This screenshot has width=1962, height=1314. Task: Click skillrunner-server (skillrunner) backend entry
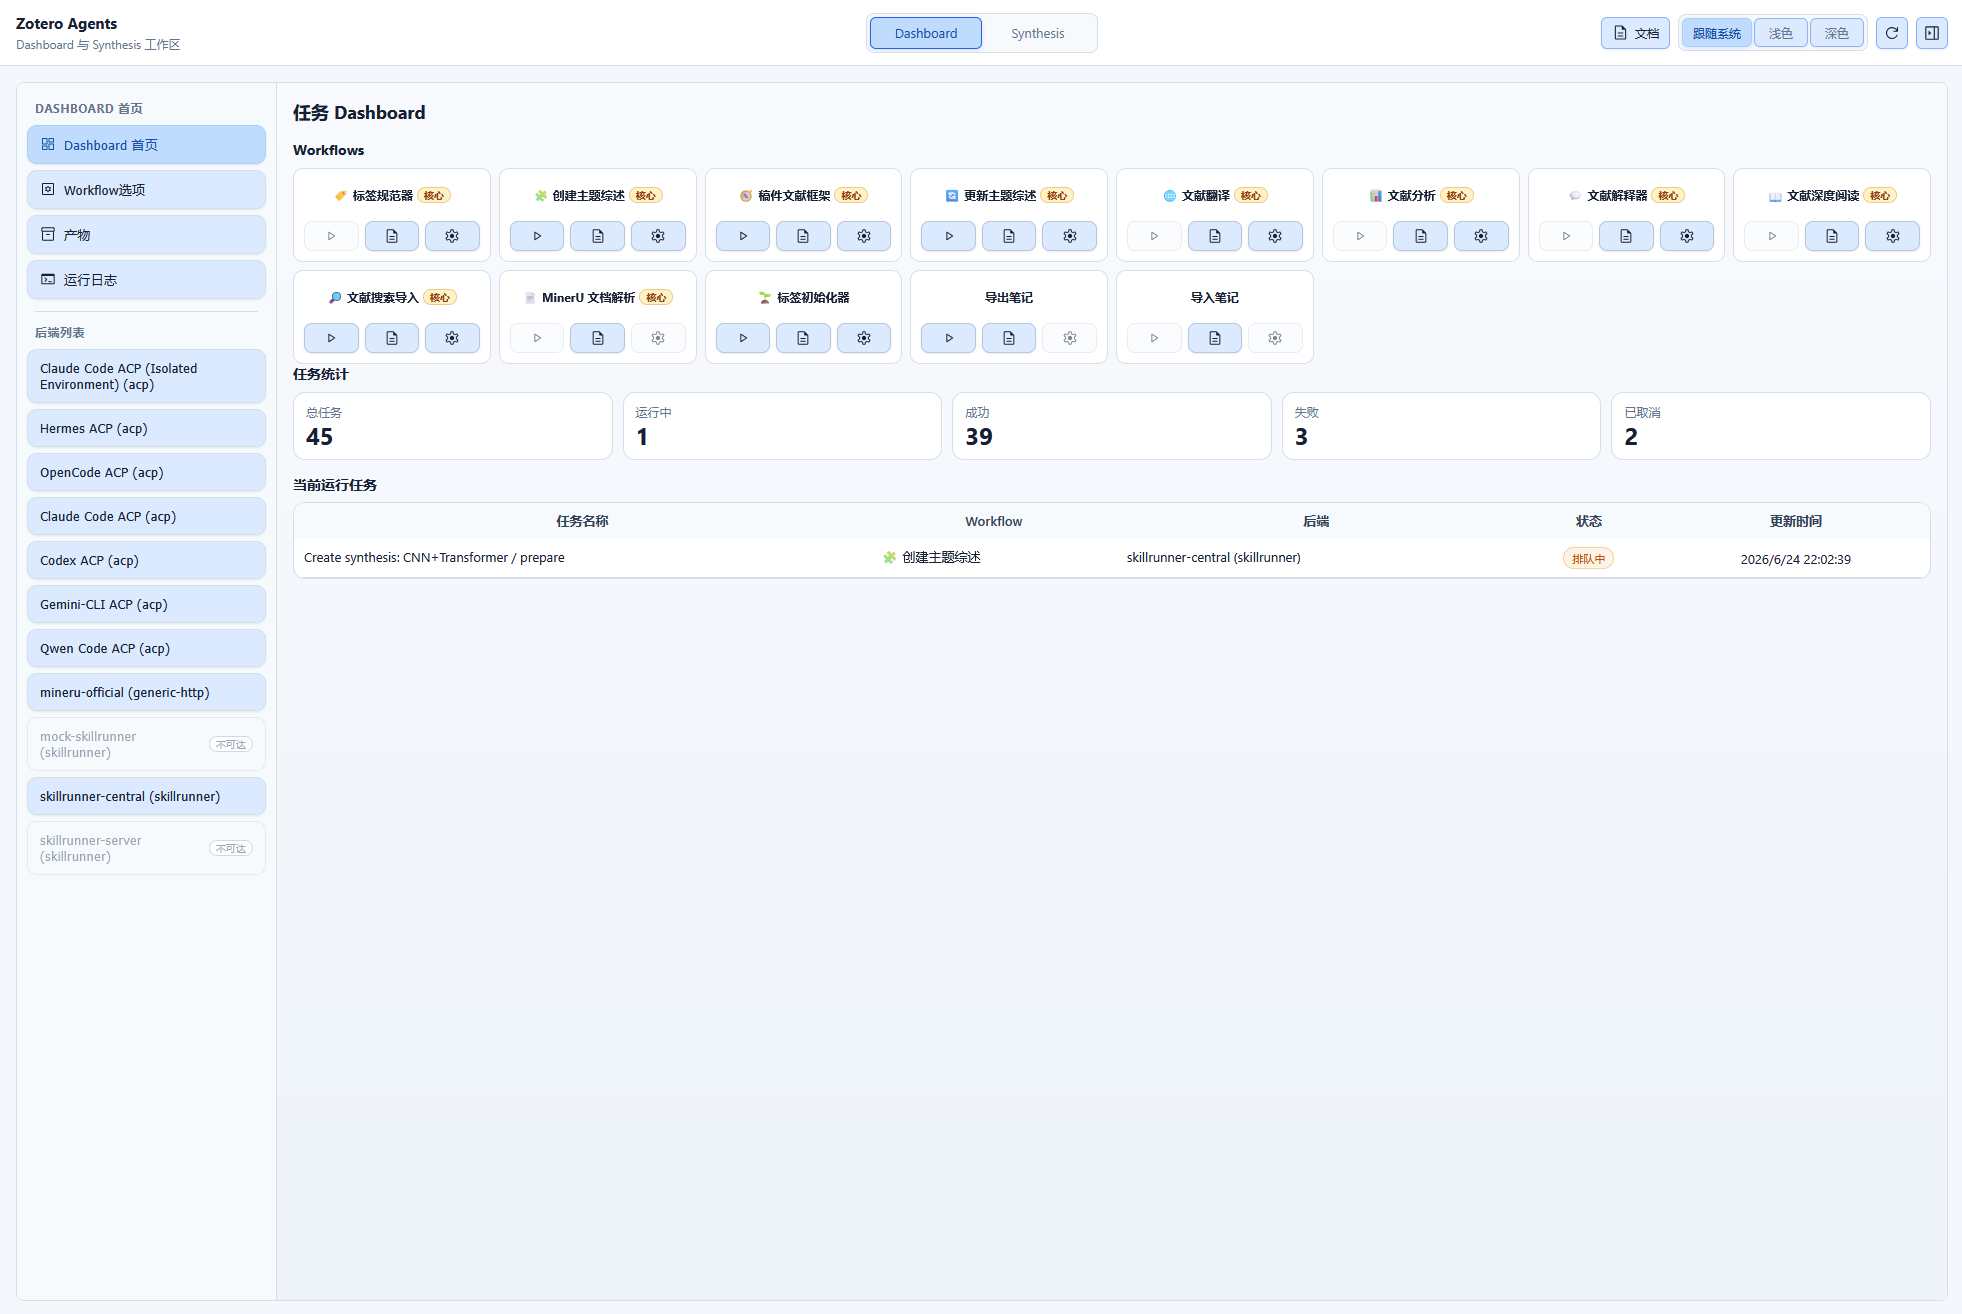pyautogui.click(x=146, y=848)
